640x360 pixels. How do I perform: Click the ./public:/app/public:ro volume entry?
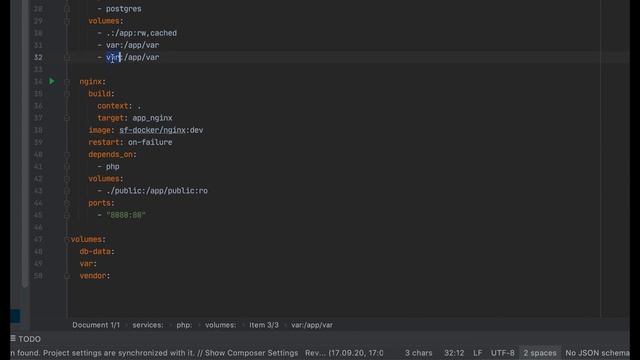point(157,191)
